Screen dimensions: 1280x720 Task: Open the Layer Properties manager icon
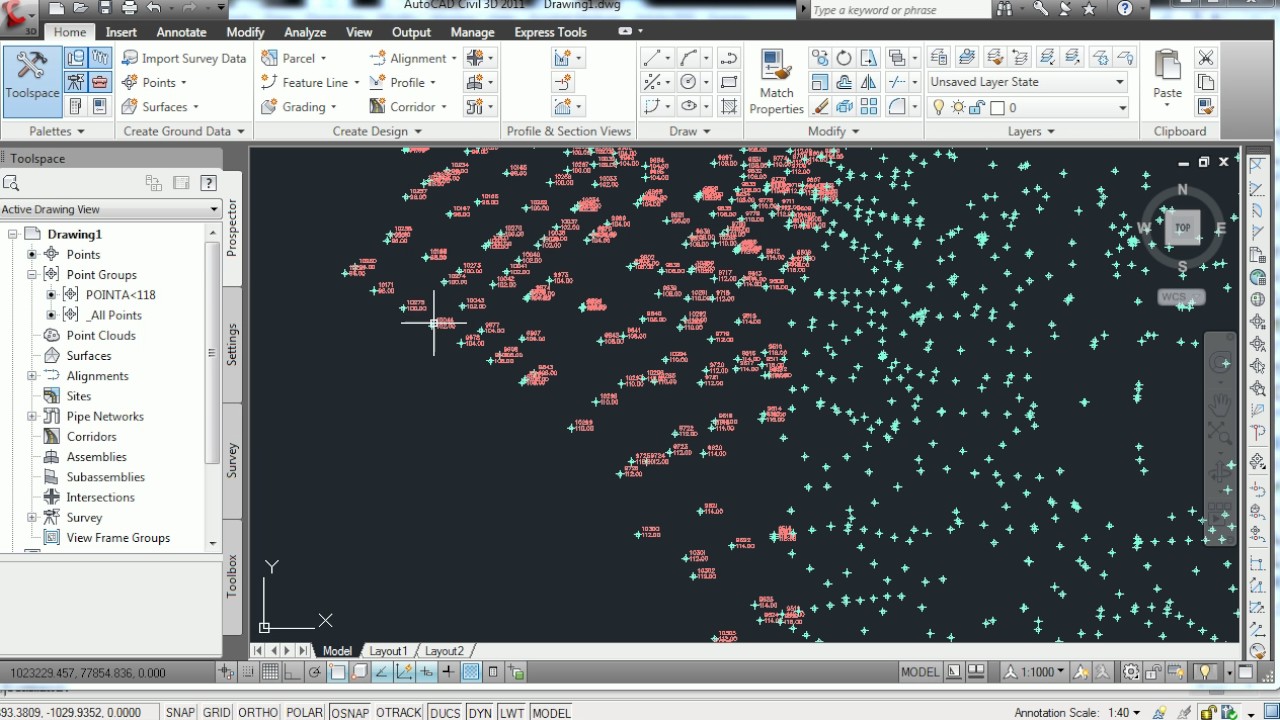[938, 58]
